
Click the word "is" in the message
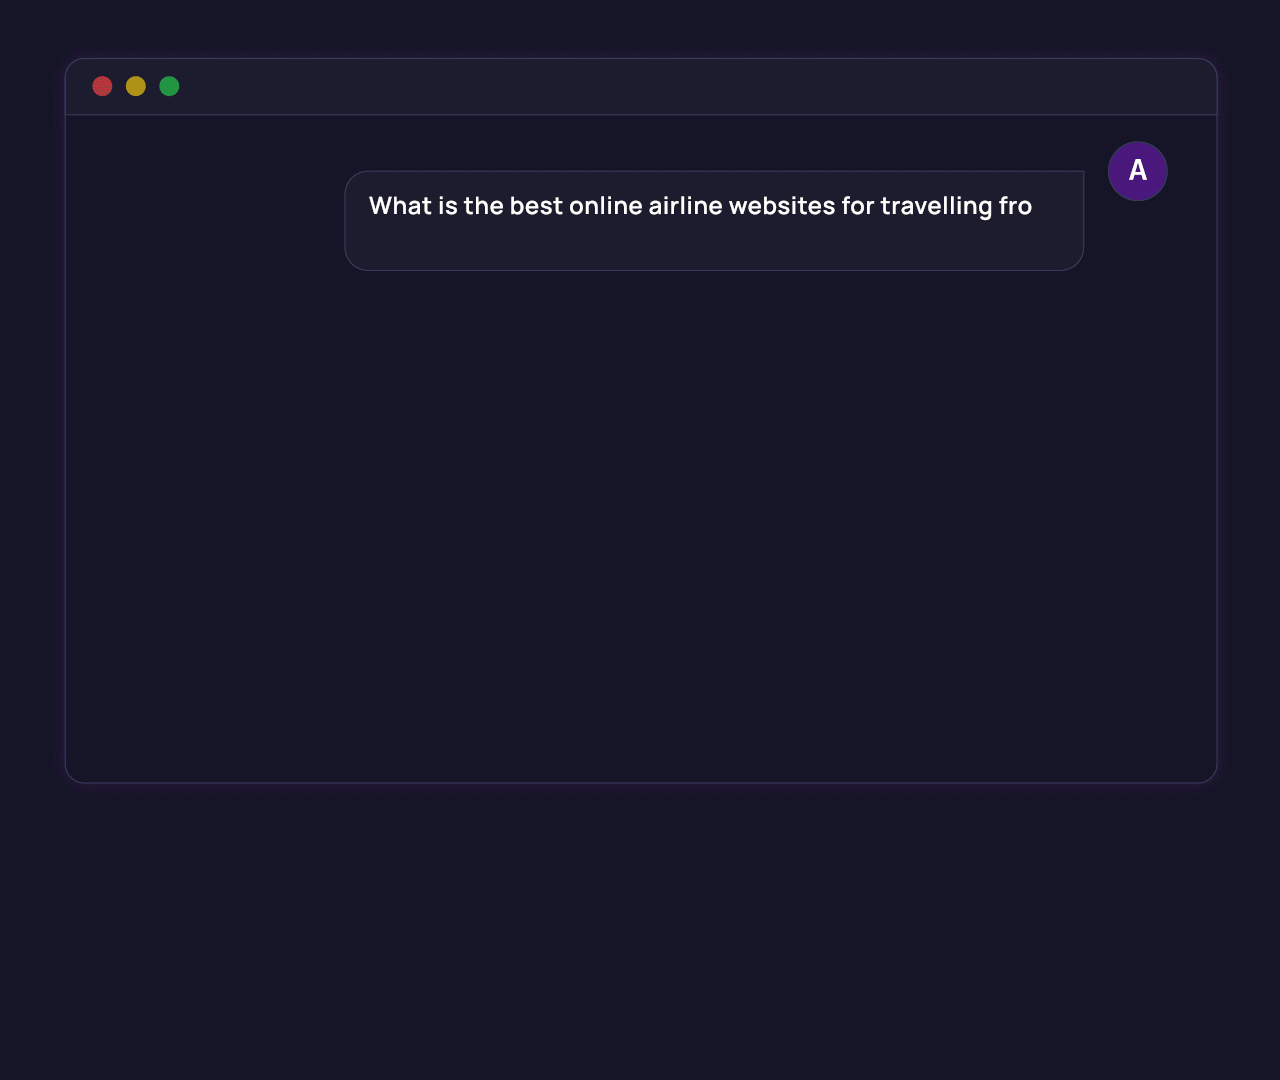pos(447,206)
